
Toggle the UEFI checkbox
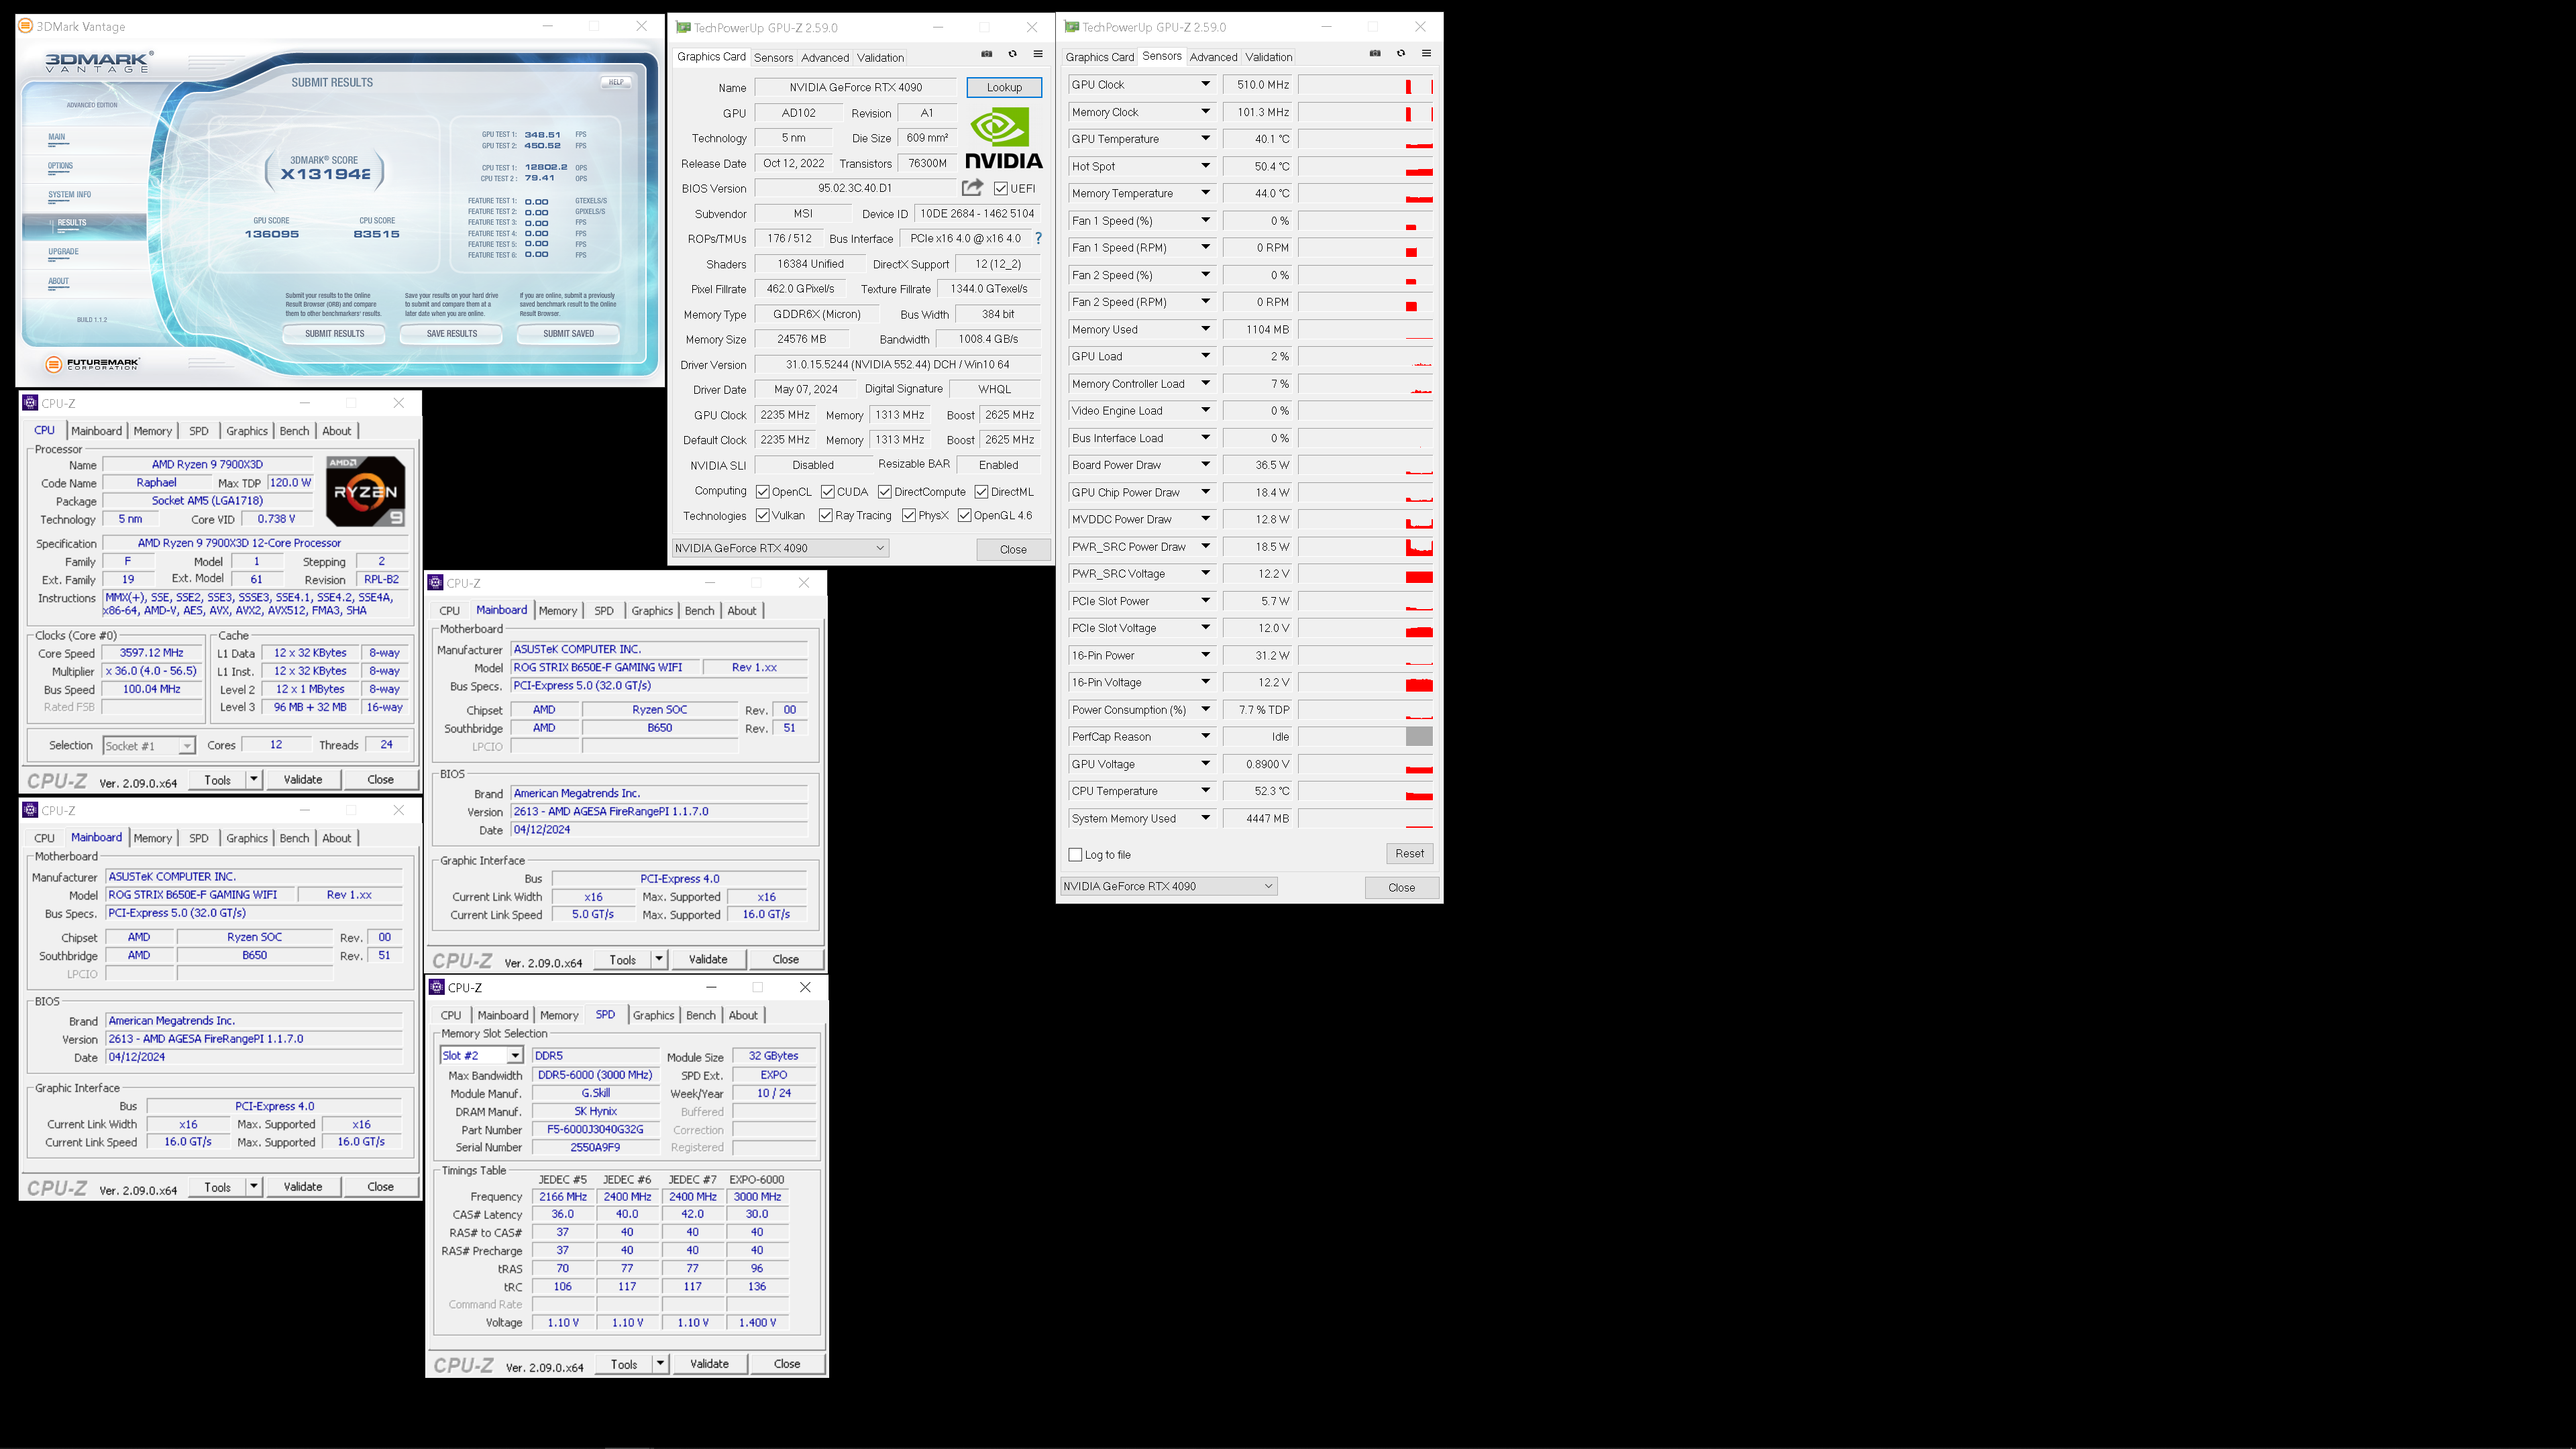pyautogui.click(x=1001, y=188)
